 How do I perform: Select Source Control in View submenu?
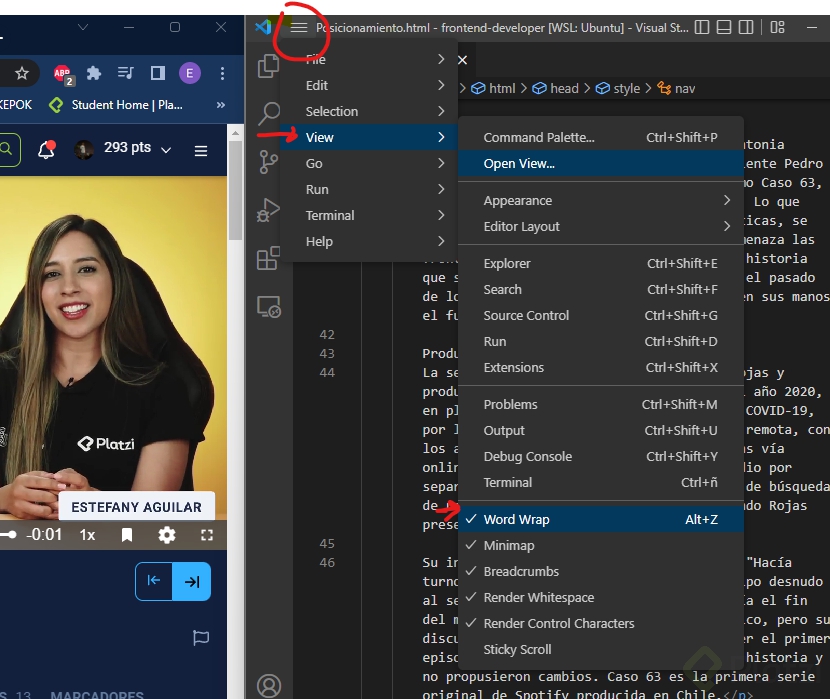[601, 315]
